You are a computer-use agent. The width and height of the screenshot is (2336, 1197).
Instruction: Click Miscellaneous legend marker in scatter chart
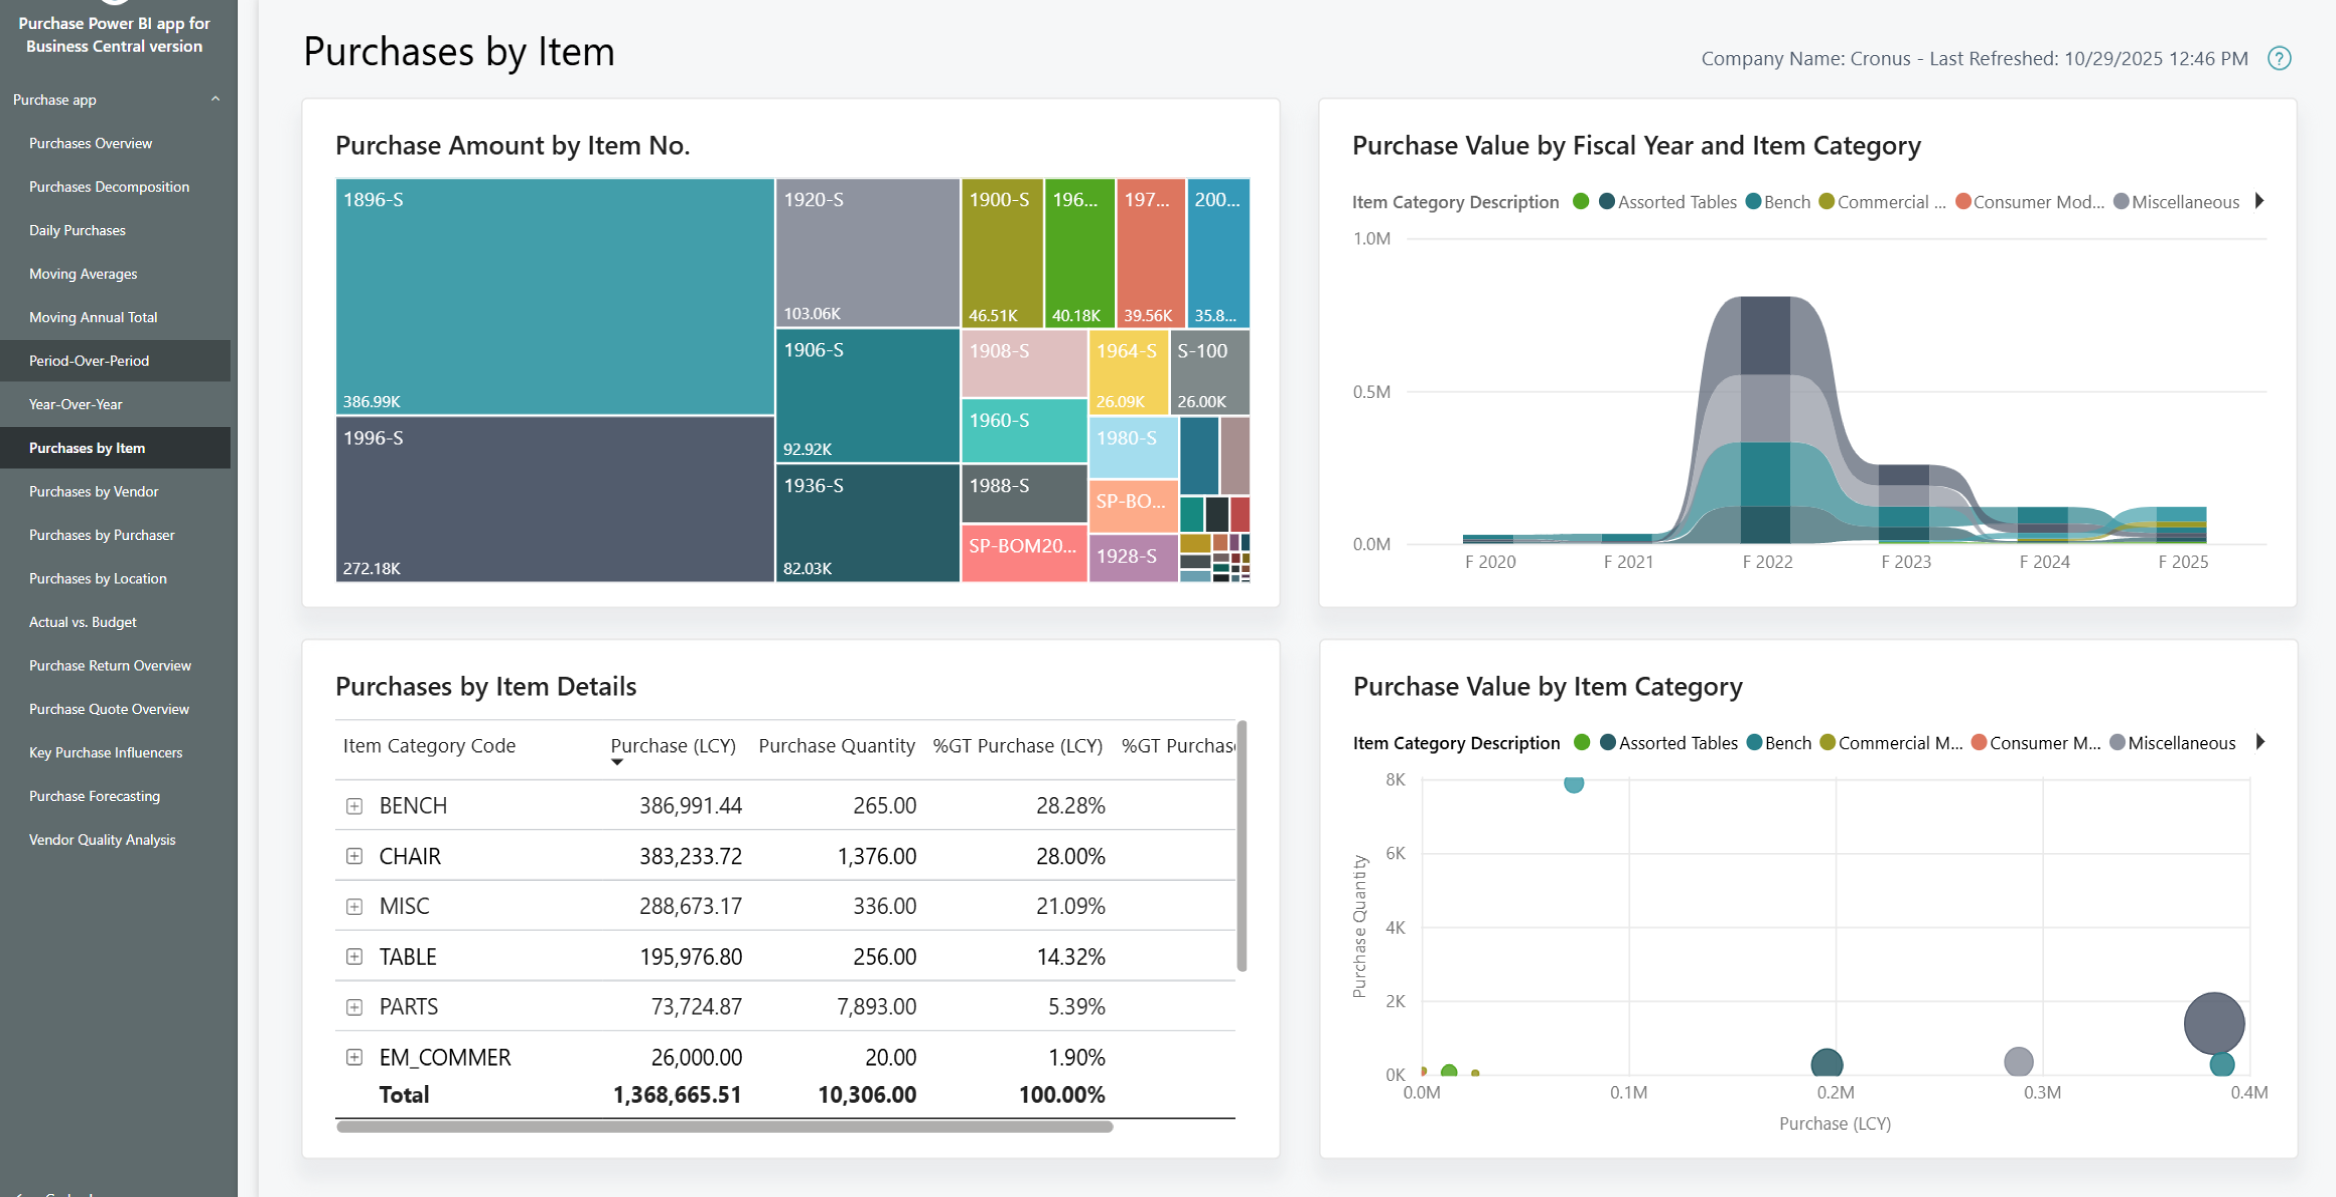(x=2117, y=742)
